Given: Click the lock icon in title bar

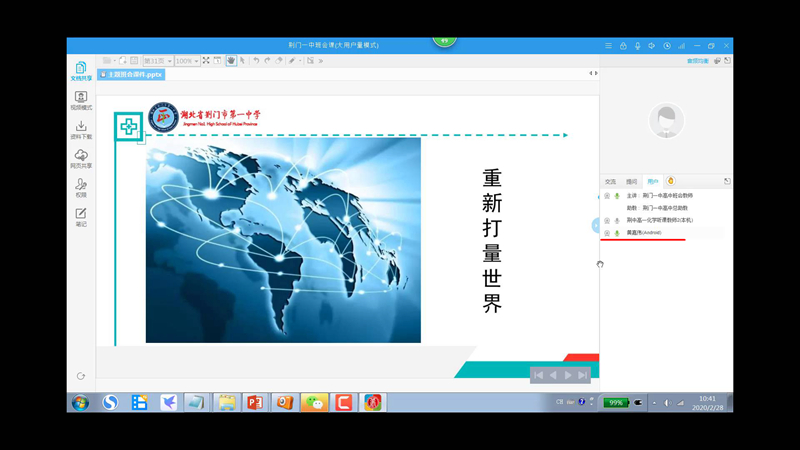Looking at the screenshot, I should 623,46.
